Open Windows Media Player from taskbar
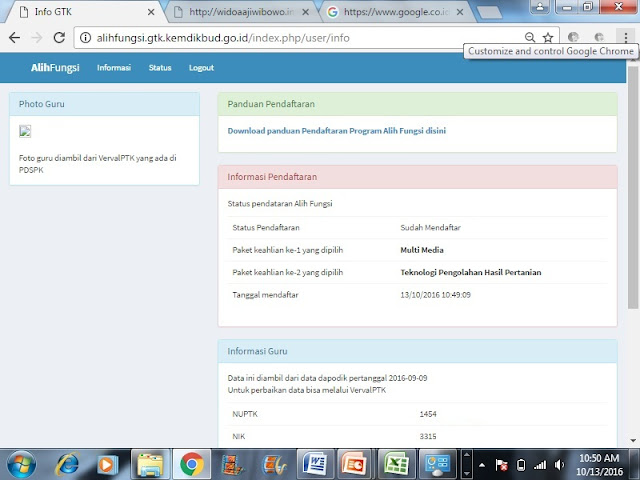 coord(107,464)
